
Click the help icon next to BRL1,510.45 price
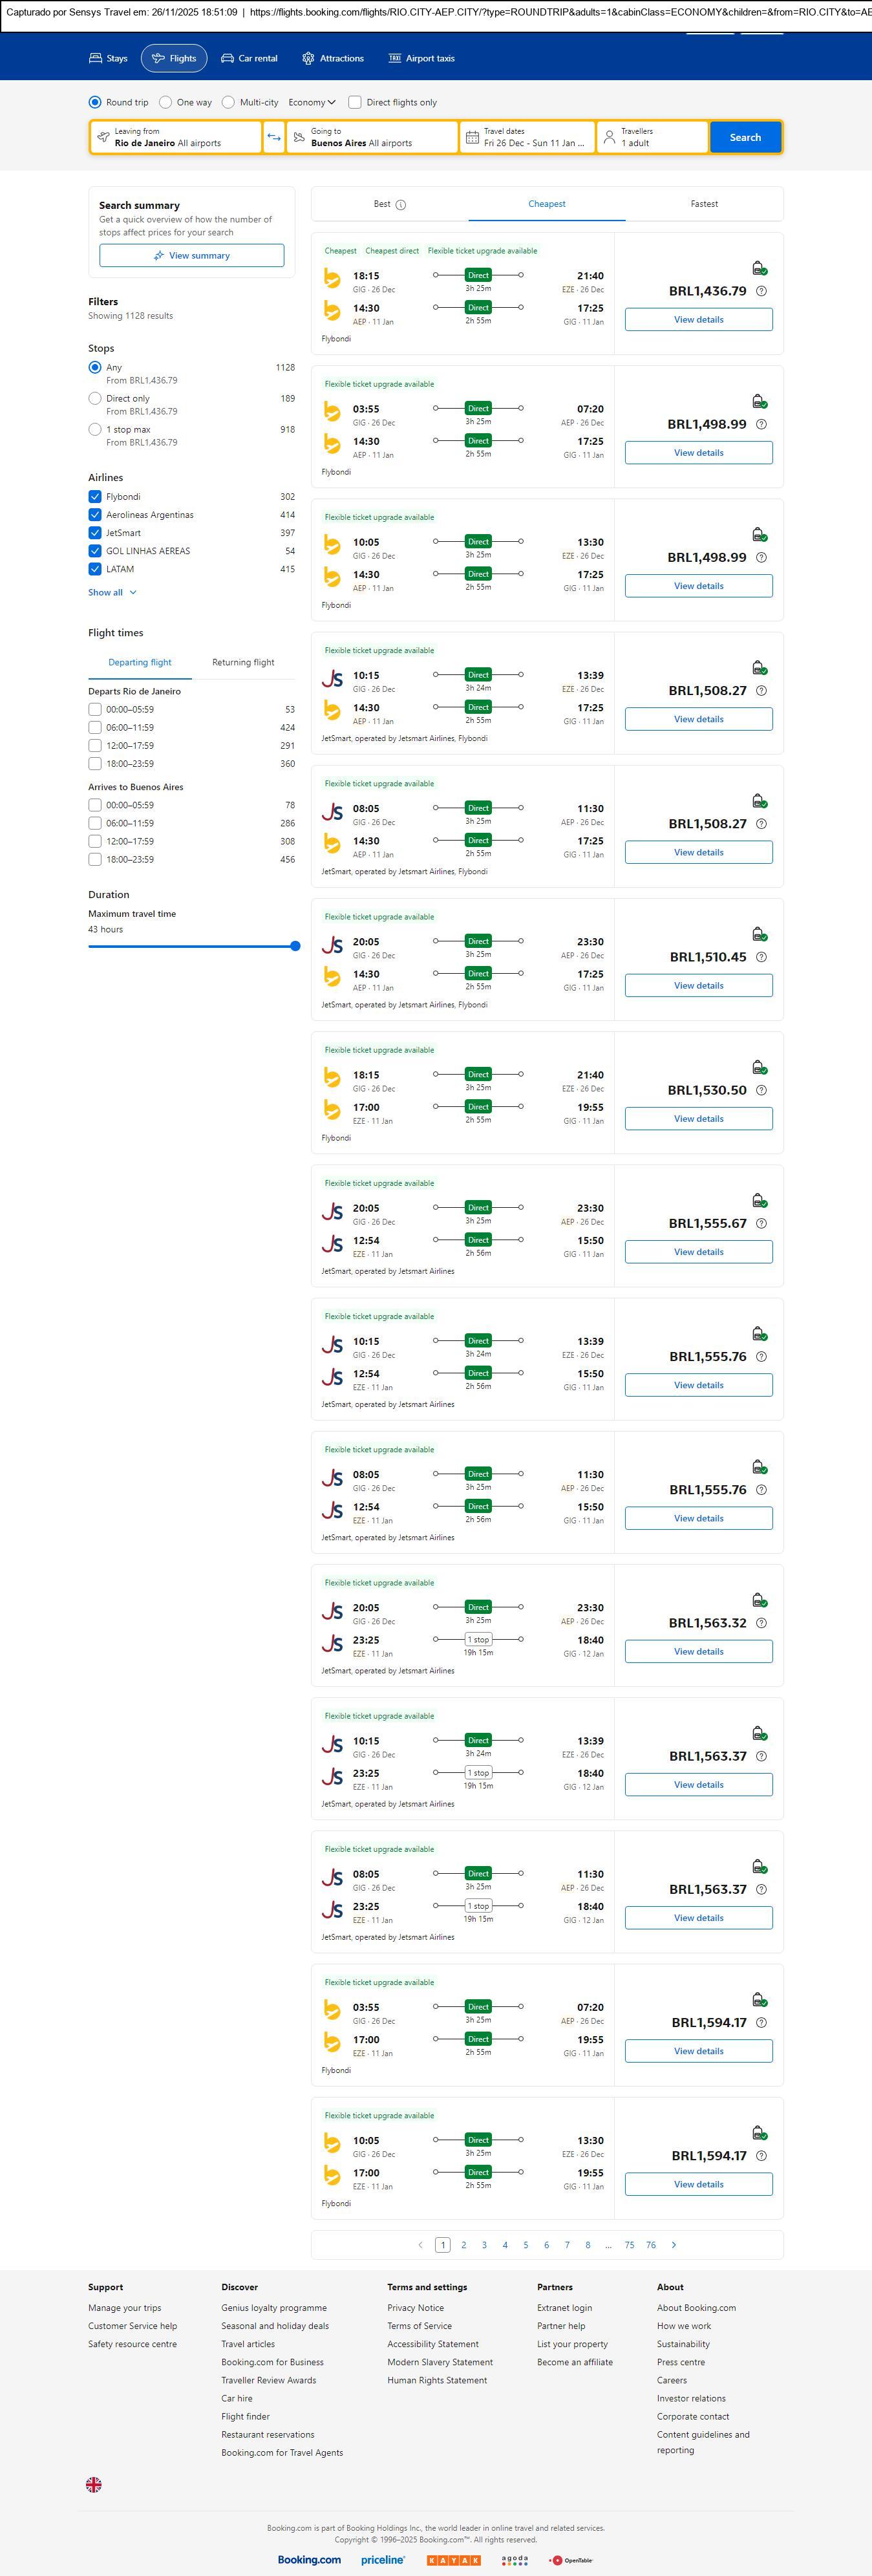[x=761, y=957]
